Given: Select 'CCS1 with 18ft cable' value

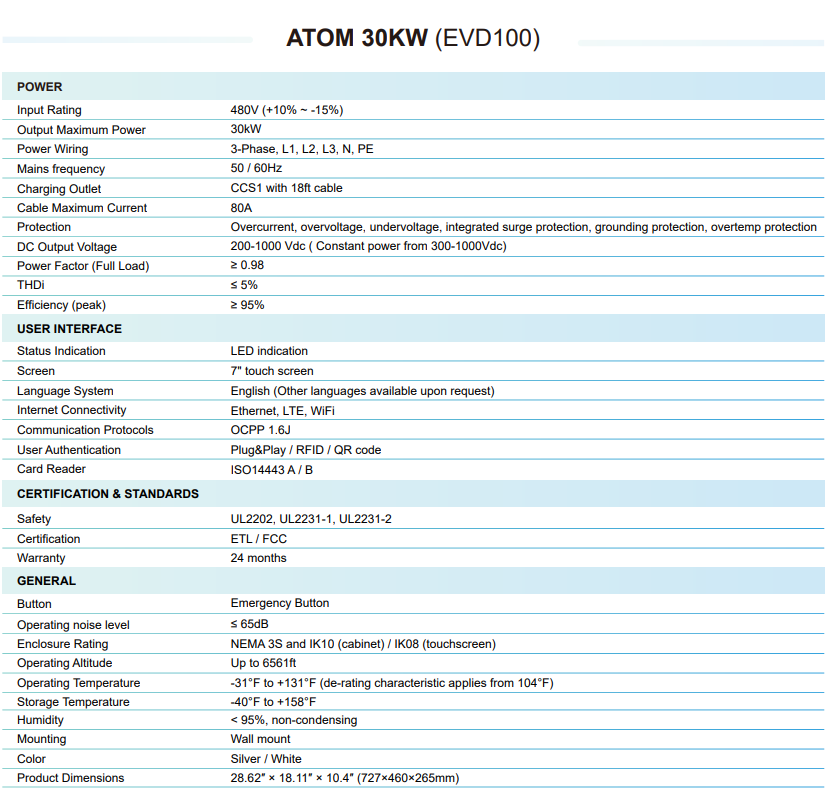Looking at the screenshot, I should (x=286, y=188).
